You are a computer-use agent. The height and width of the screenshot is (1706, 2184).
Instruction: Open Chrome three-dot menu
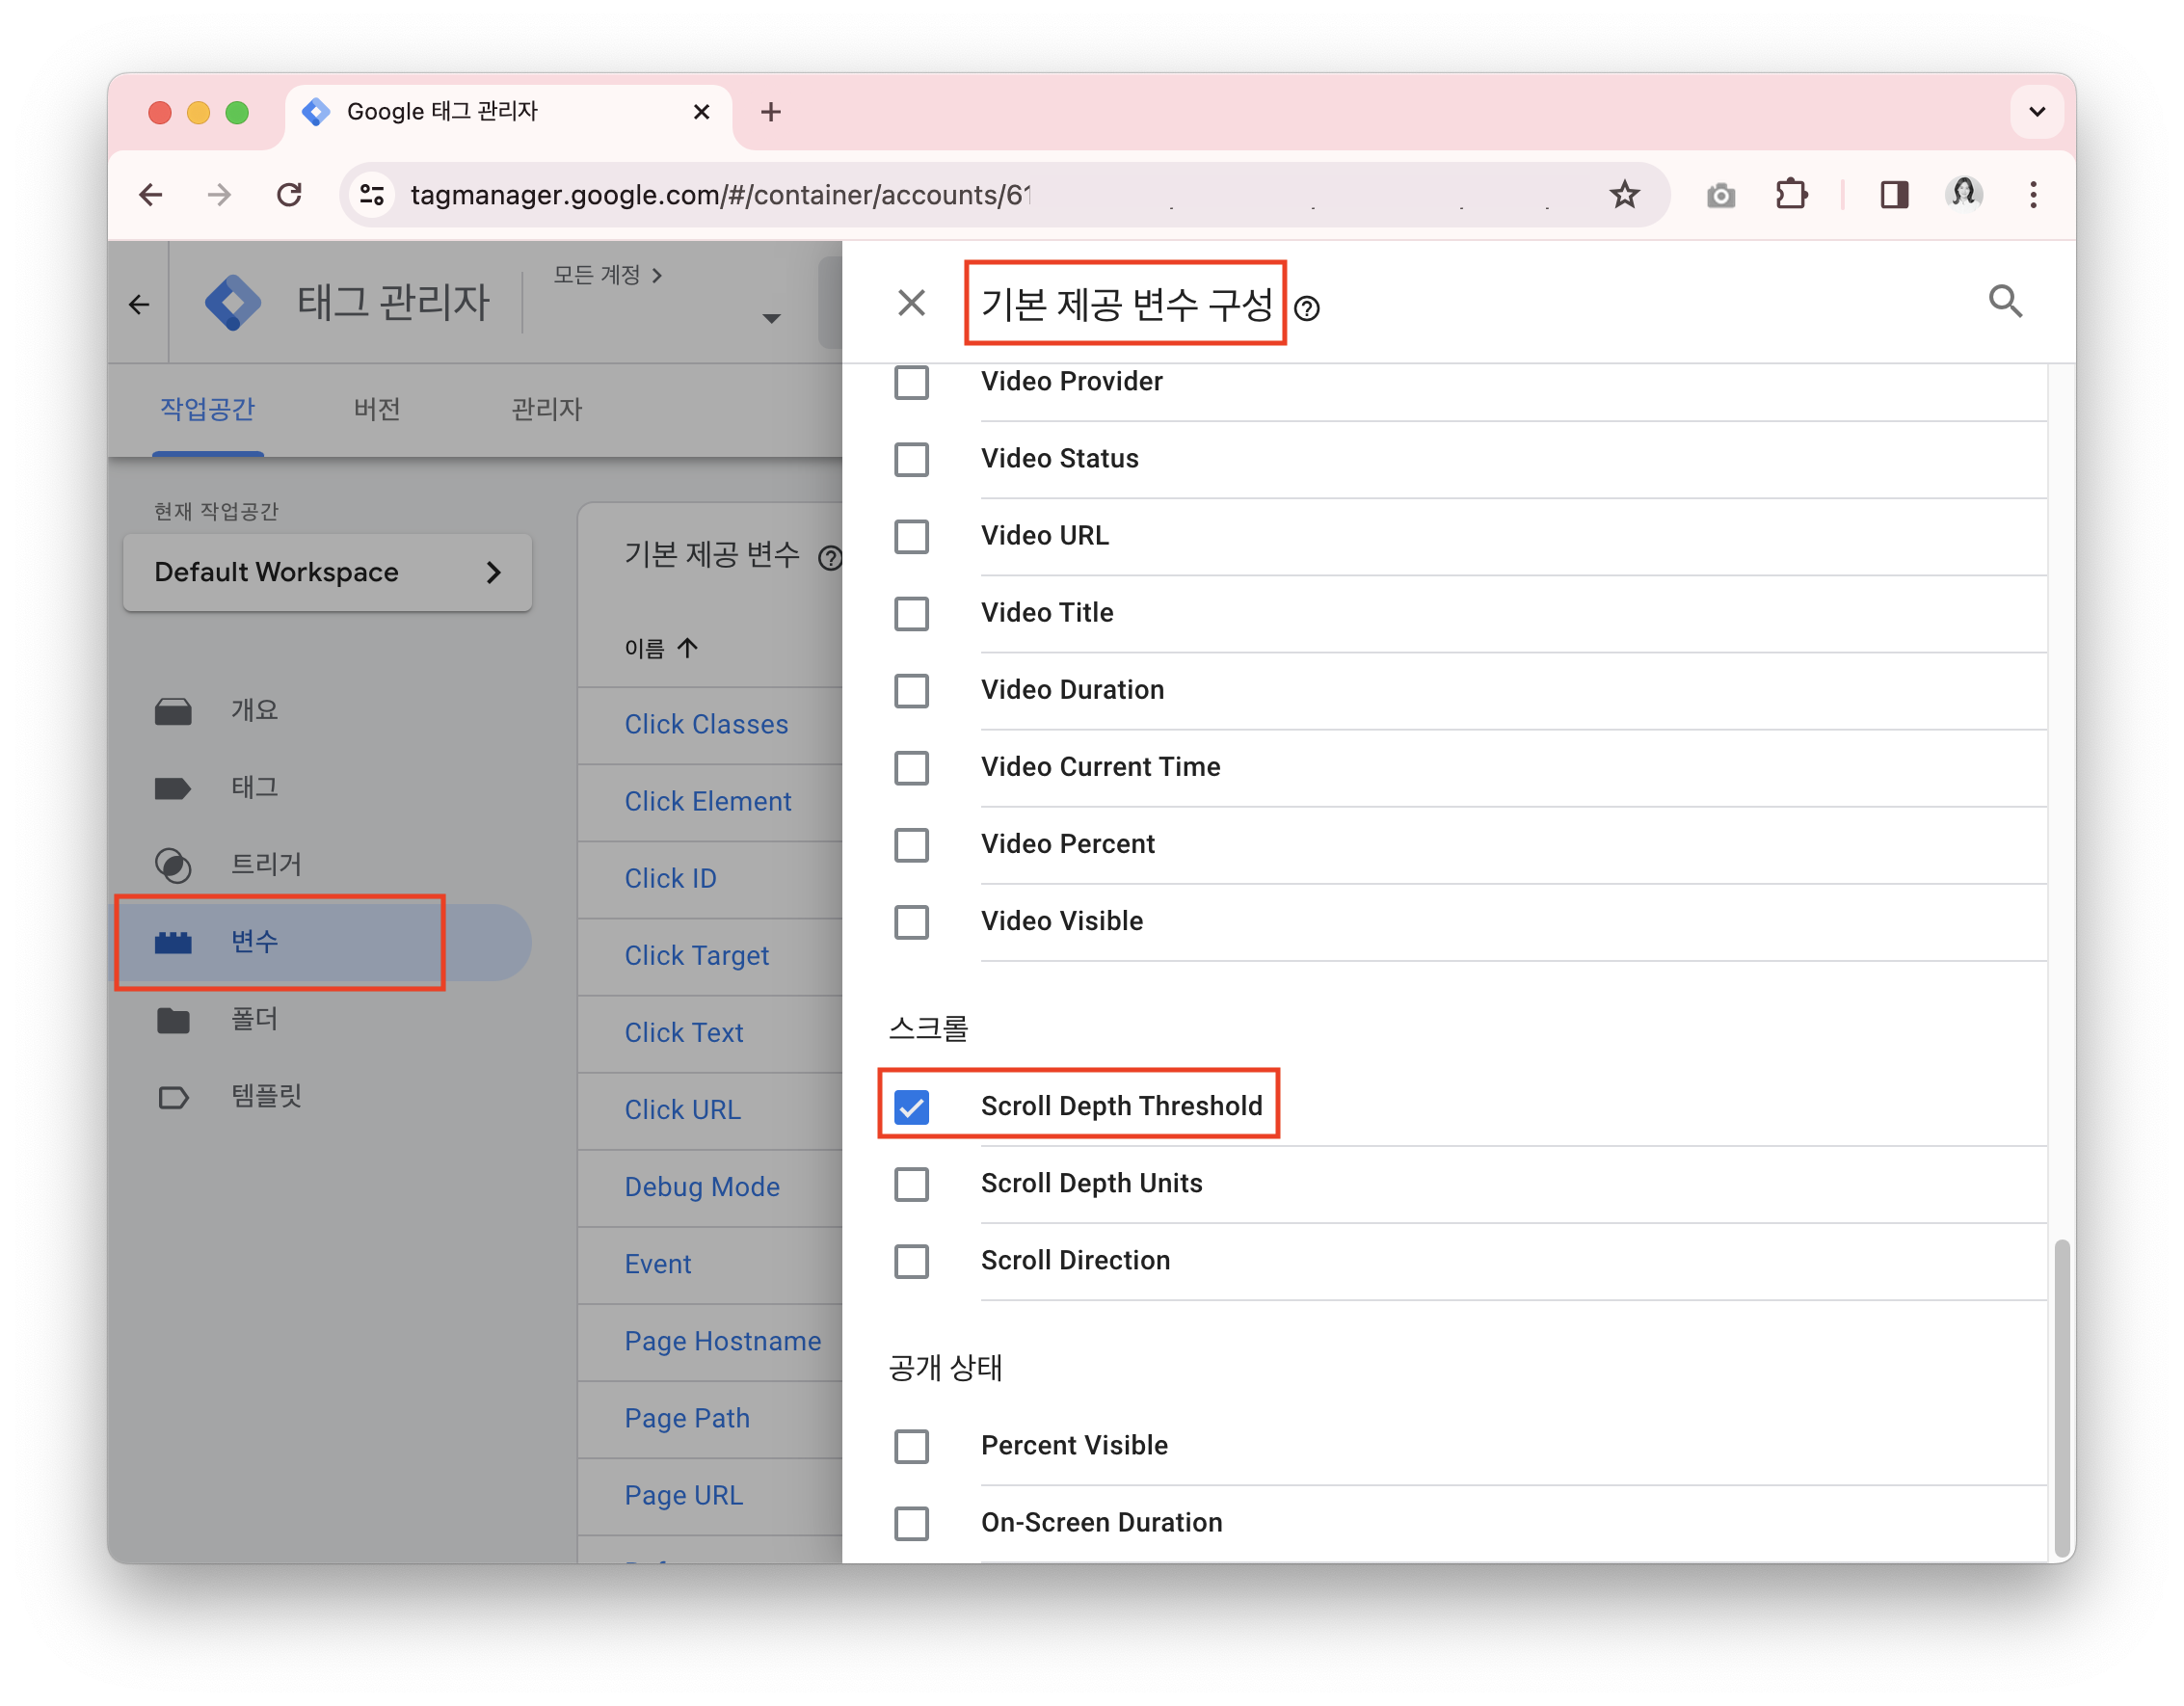2033,194
